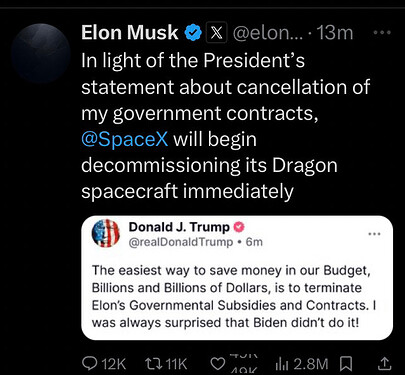
Task: Open the truncated @elon... handle
Action: pos(268,33)
